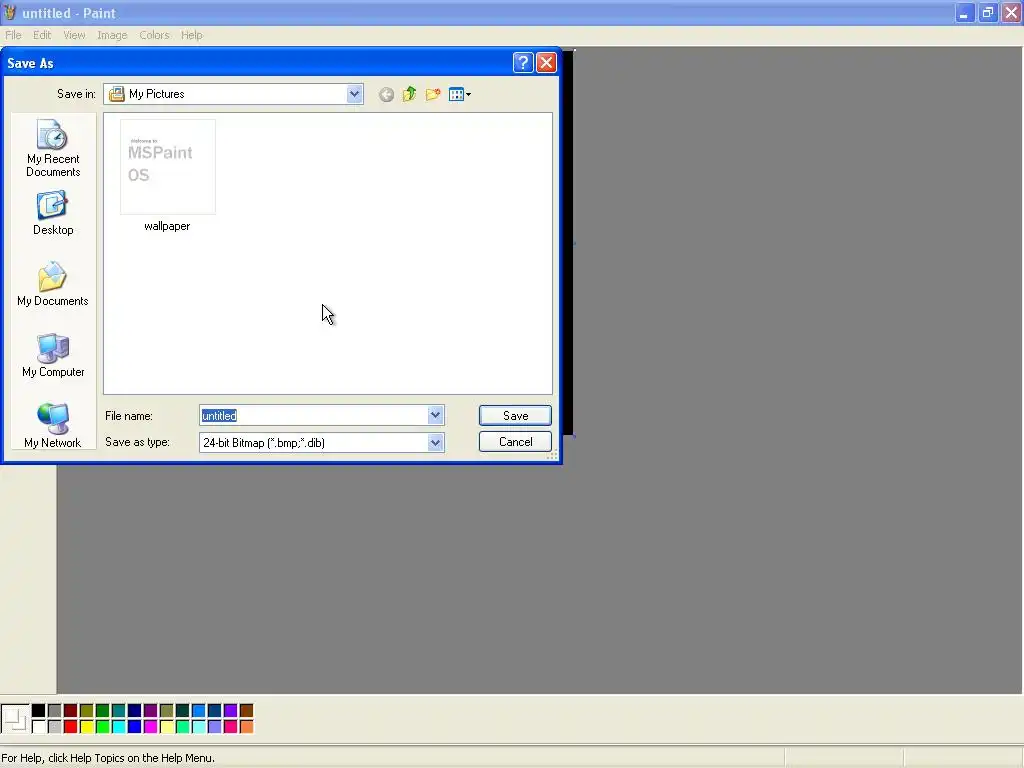This screenshot has width=1024, height=768.
Task: Pick the brown color swatch
Action: (246, 711)
